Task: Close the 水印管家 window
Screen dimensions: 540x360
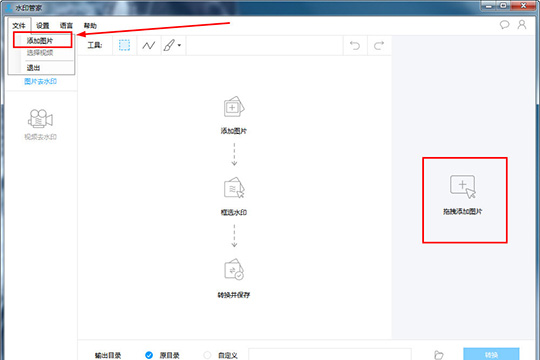Action: [523, 6]
